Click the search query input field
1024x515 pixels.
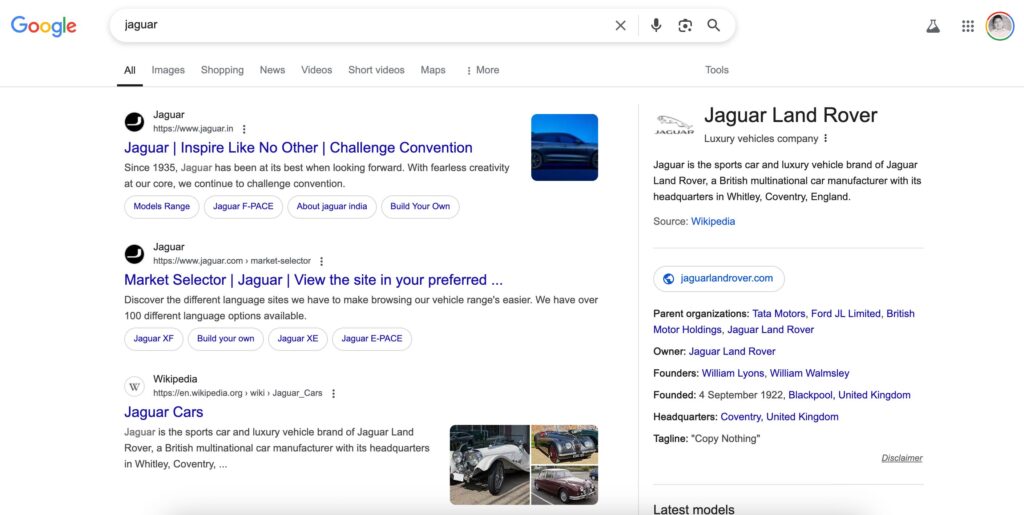tap(362, 25)
